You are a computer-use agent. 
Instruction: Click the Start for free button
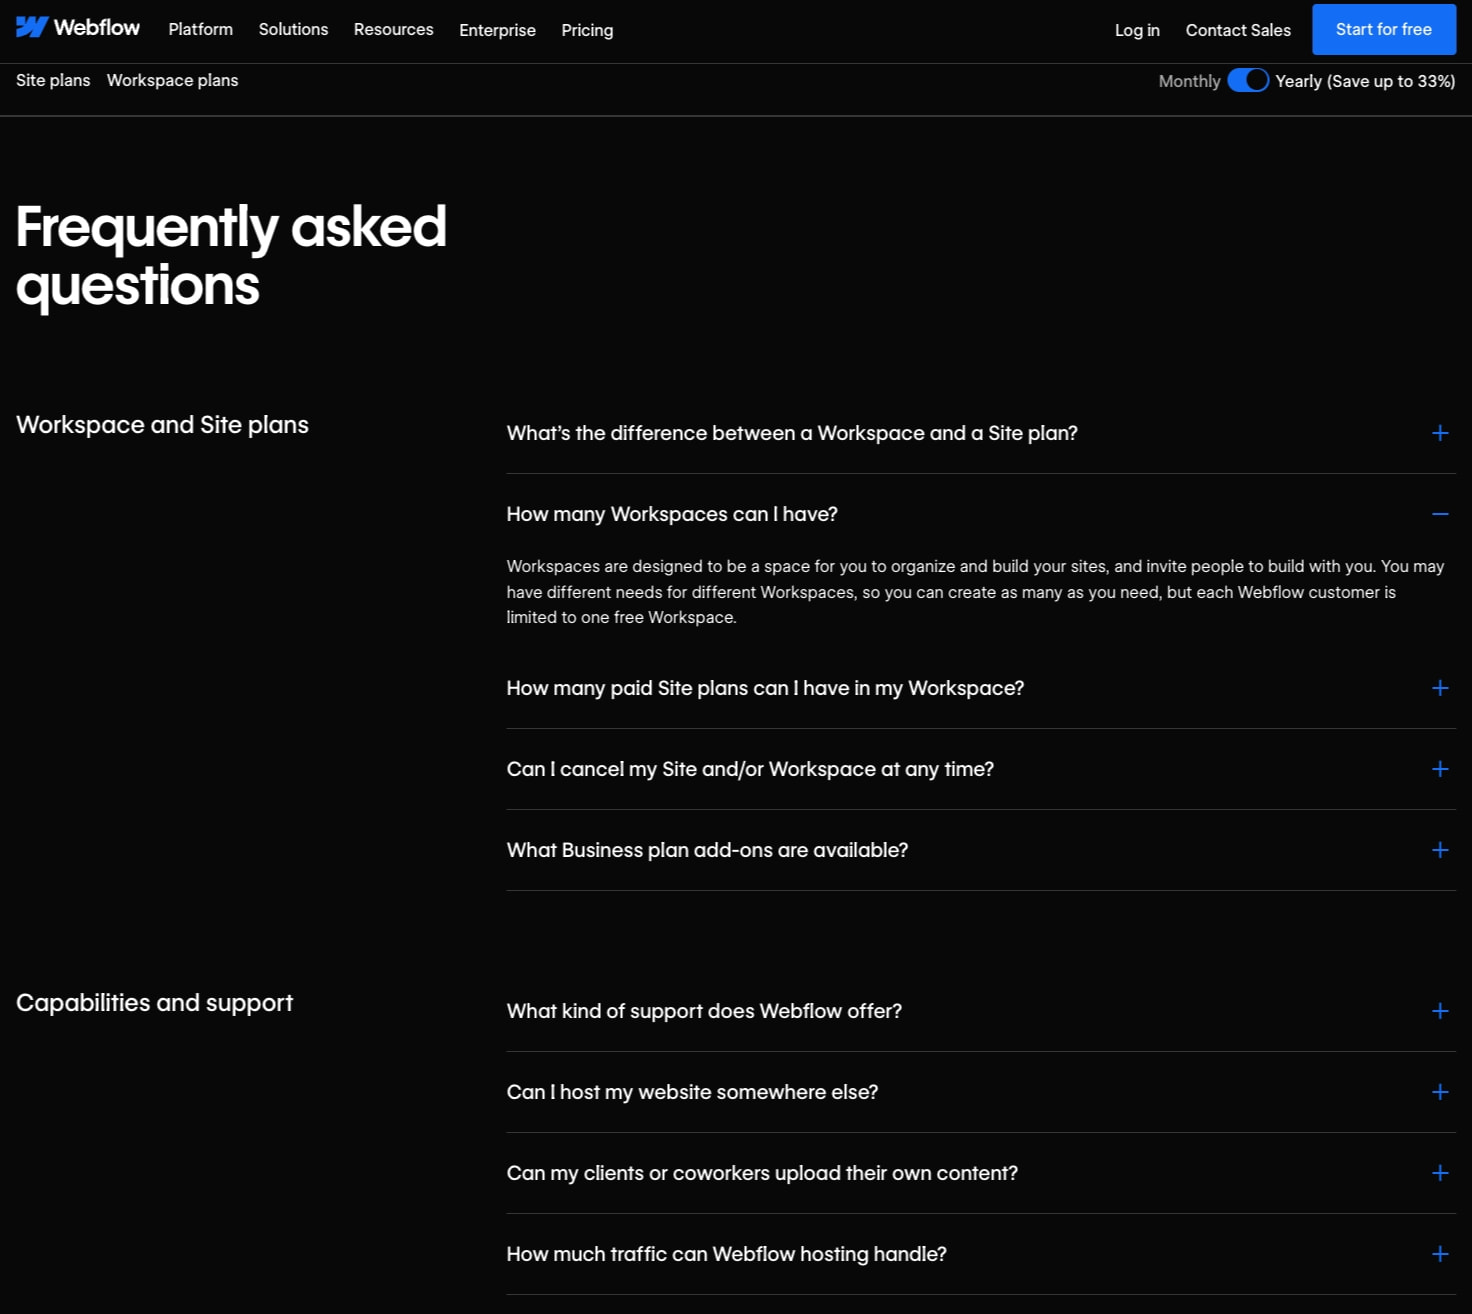pyautogui.click(x=1384, y=29)
